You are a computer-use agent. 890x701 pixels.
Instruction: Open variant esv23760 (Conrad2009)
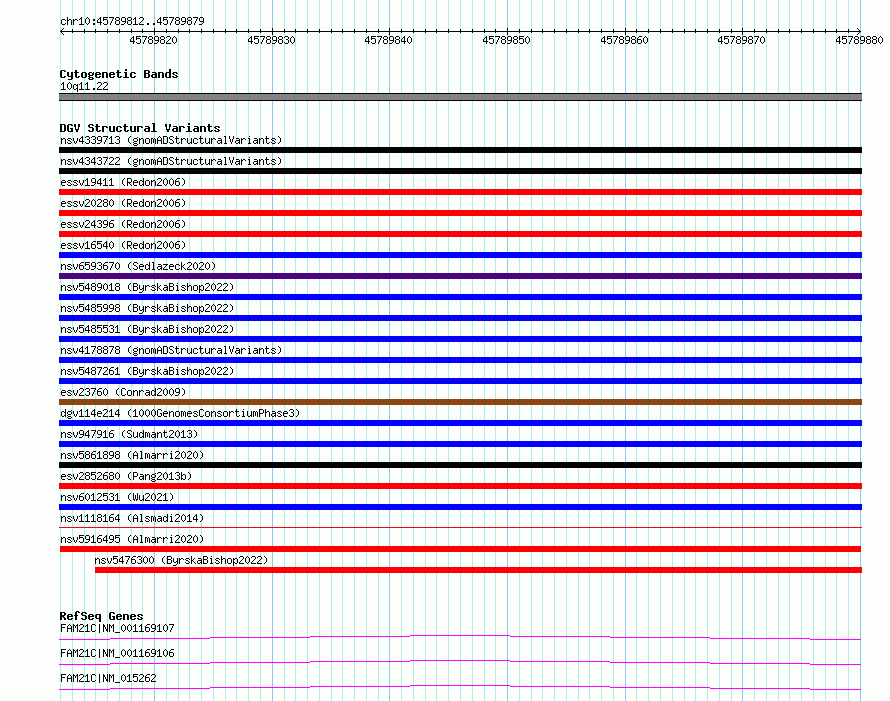pos(123,392)
